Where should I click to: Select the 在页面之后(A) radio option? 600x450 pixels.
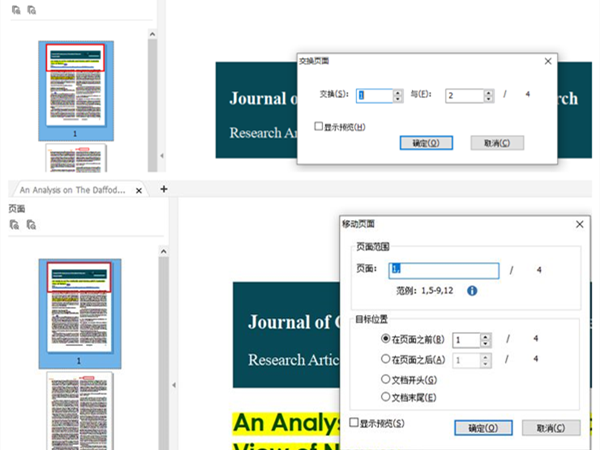(386, 358)
